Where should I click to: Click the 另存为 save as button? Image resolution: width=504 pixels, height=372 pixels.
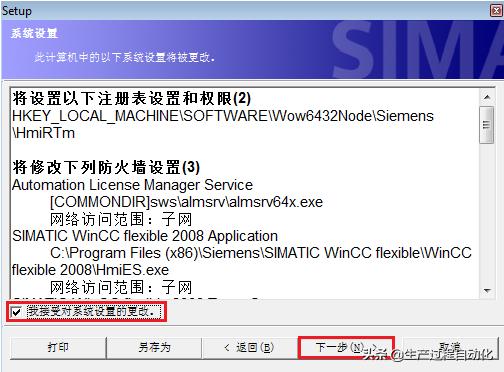pyautogui.click(x=154, y=348)
